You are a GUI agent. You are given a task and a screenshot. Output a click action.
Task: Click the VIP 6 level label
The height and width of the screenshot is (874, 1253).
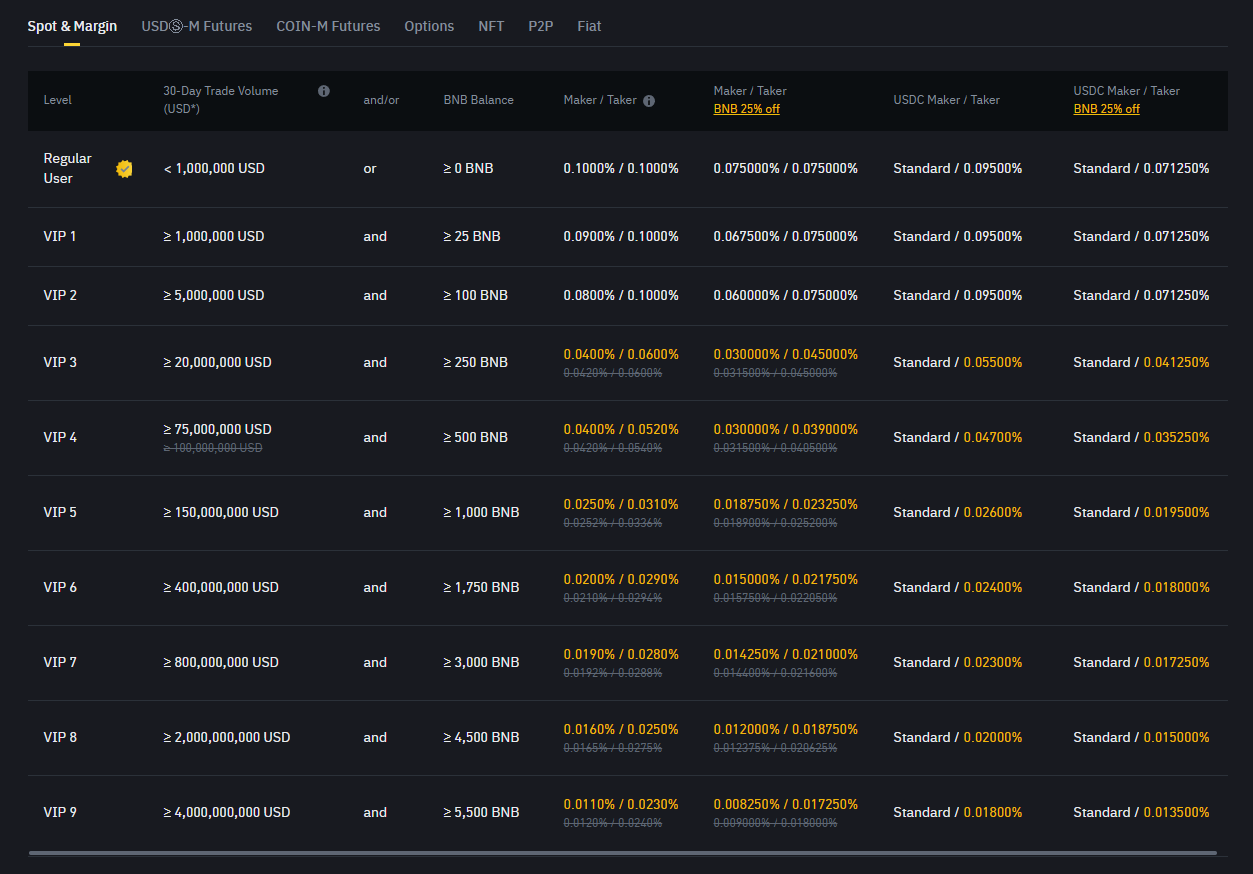60,587
